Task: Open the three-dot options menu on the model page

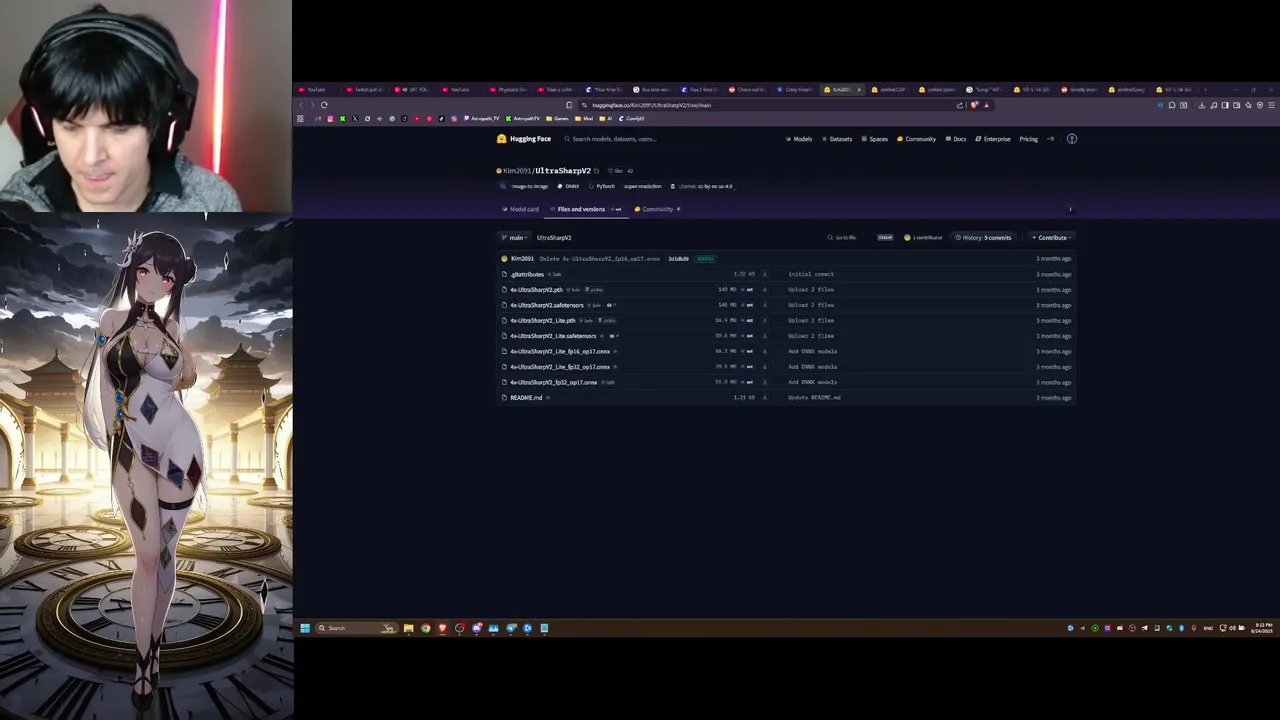Action: [1070, 209]
